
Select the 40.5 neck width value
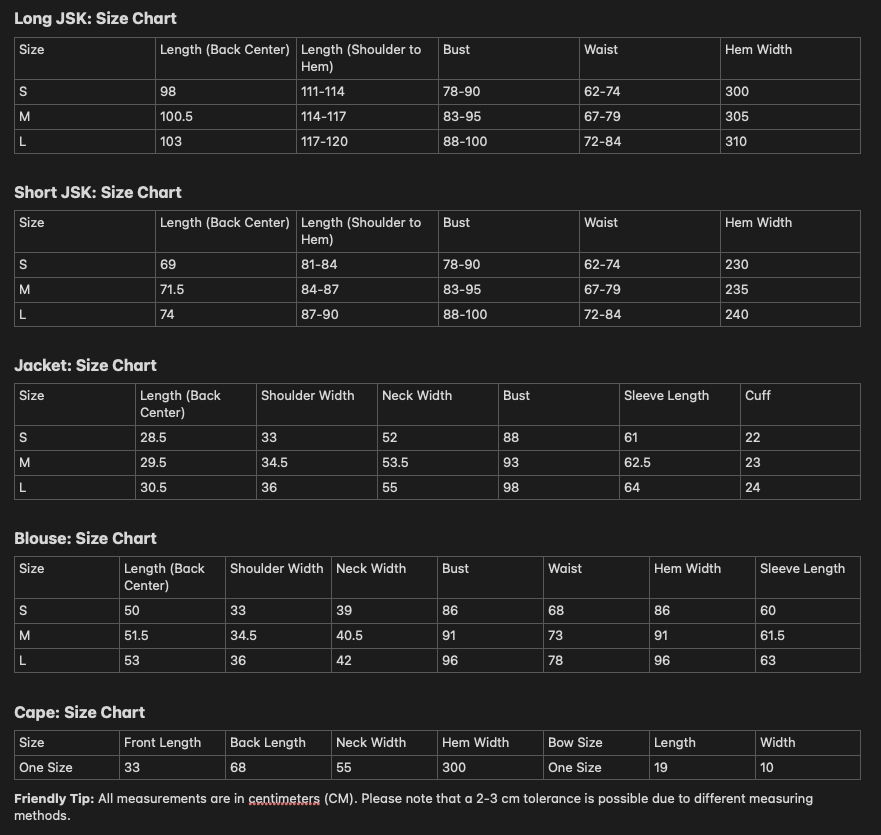point(349,635)
